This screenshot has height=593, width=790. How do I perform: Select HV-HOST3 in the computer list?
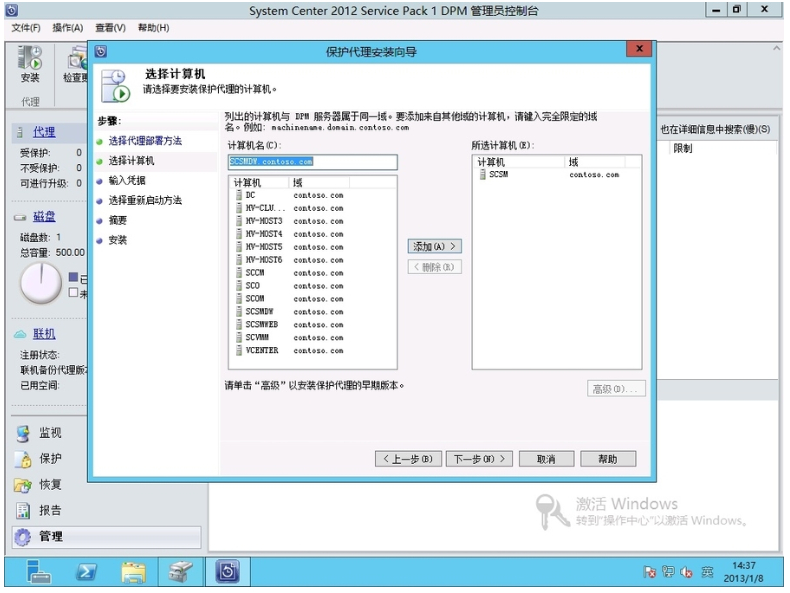tap(312, 221)
